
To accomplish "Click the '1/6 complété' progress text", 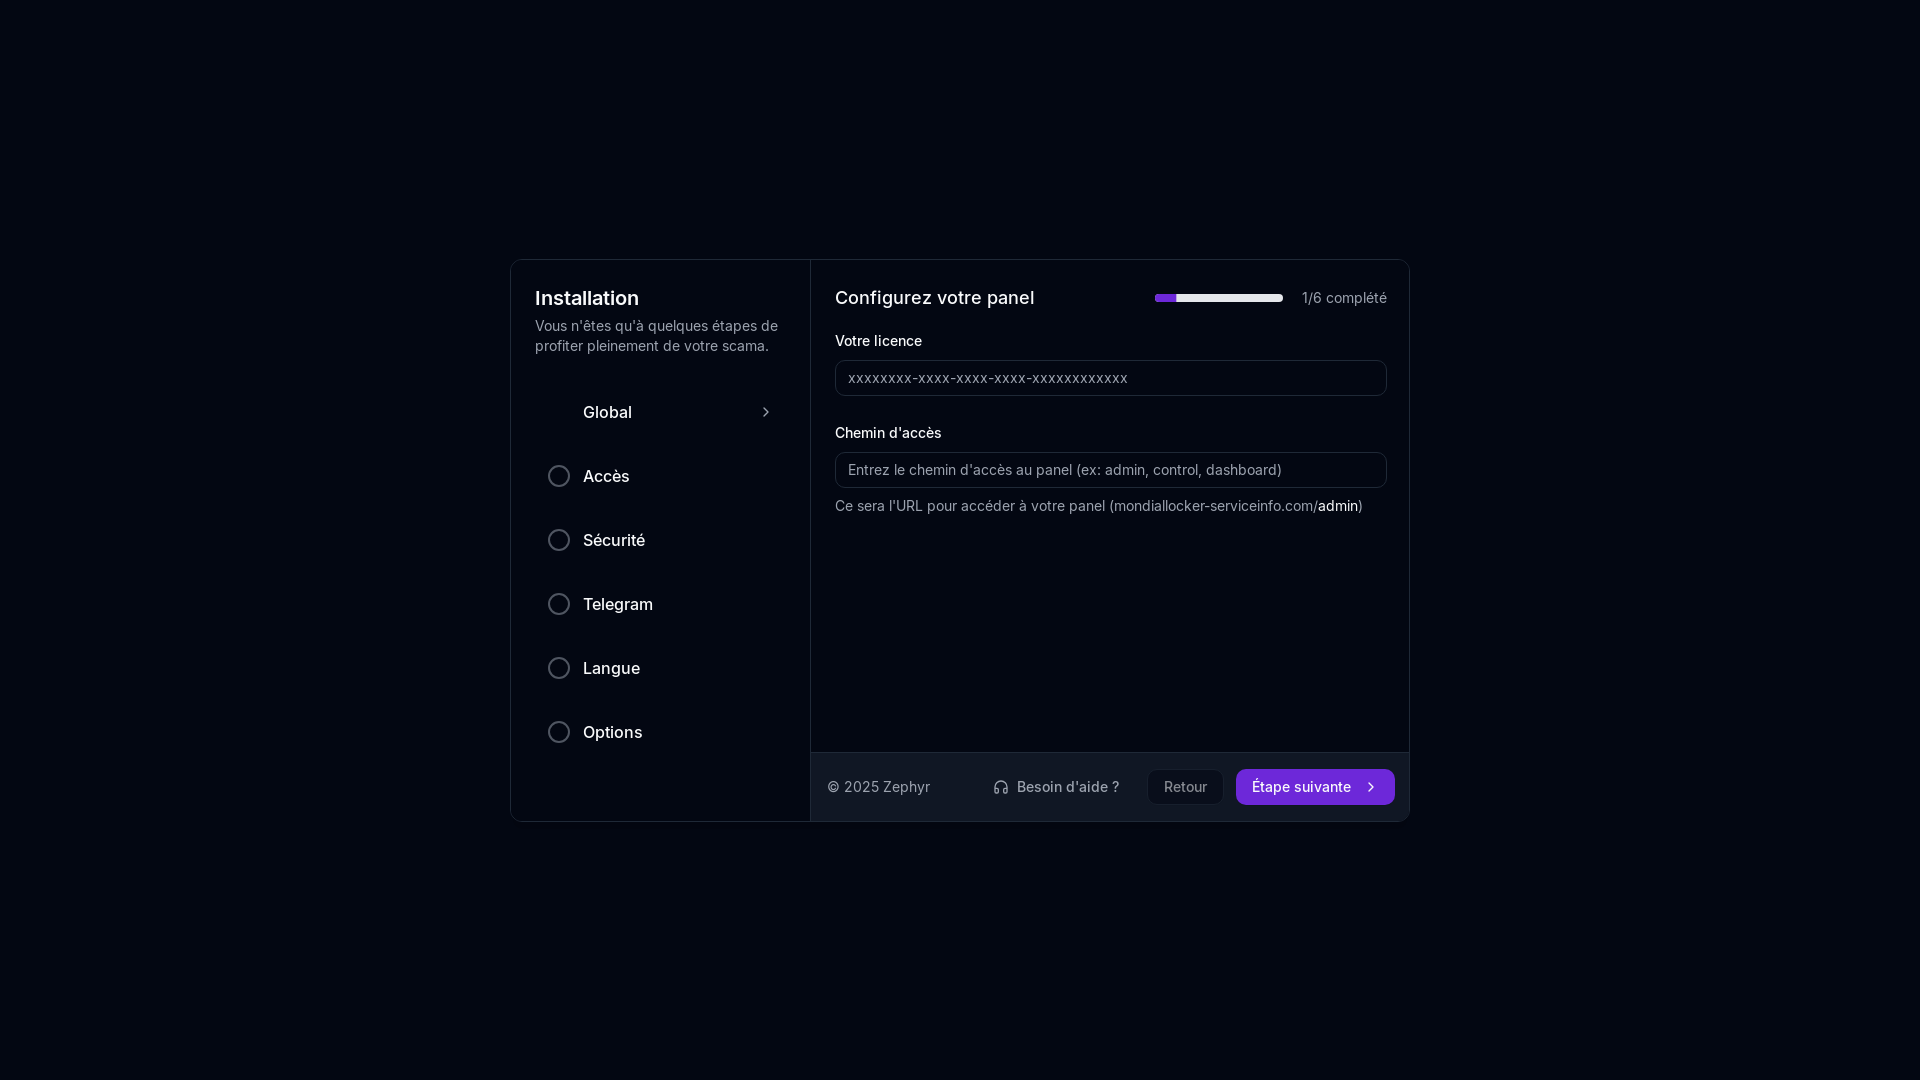I will pos(1344,298).
